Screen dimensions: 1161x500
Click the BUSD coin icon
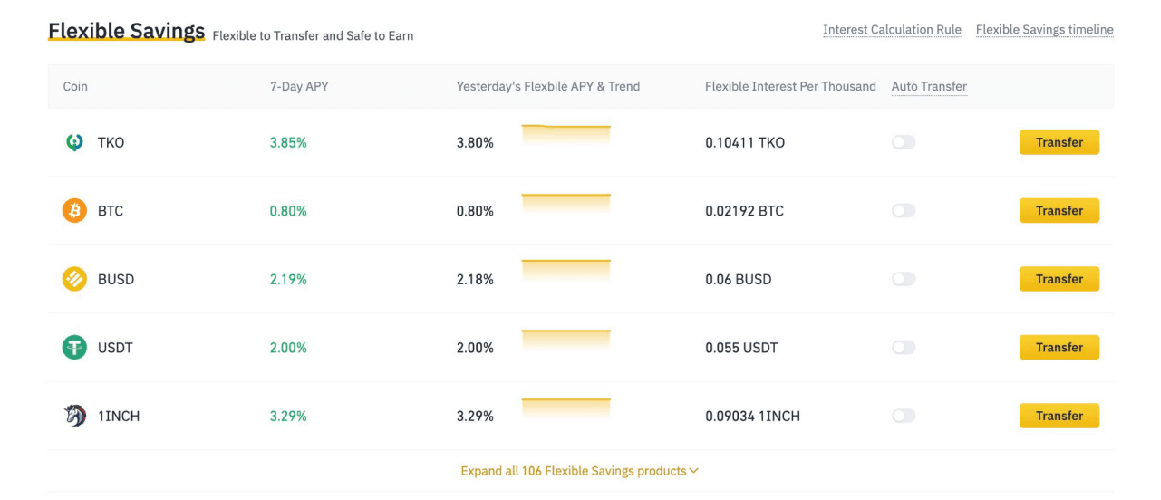pyautogui.click(x=74, y=279)
